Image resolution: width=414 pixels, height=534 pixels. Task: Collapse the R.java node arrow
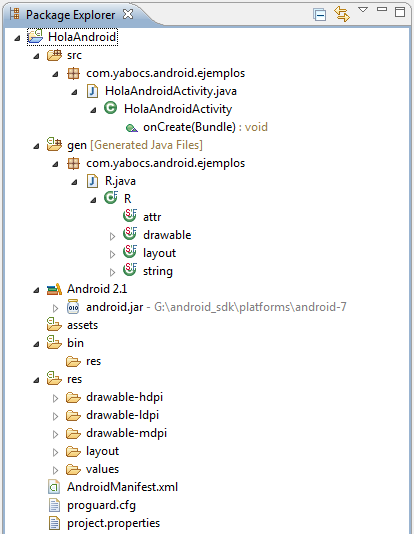click(x=75, y=183)
